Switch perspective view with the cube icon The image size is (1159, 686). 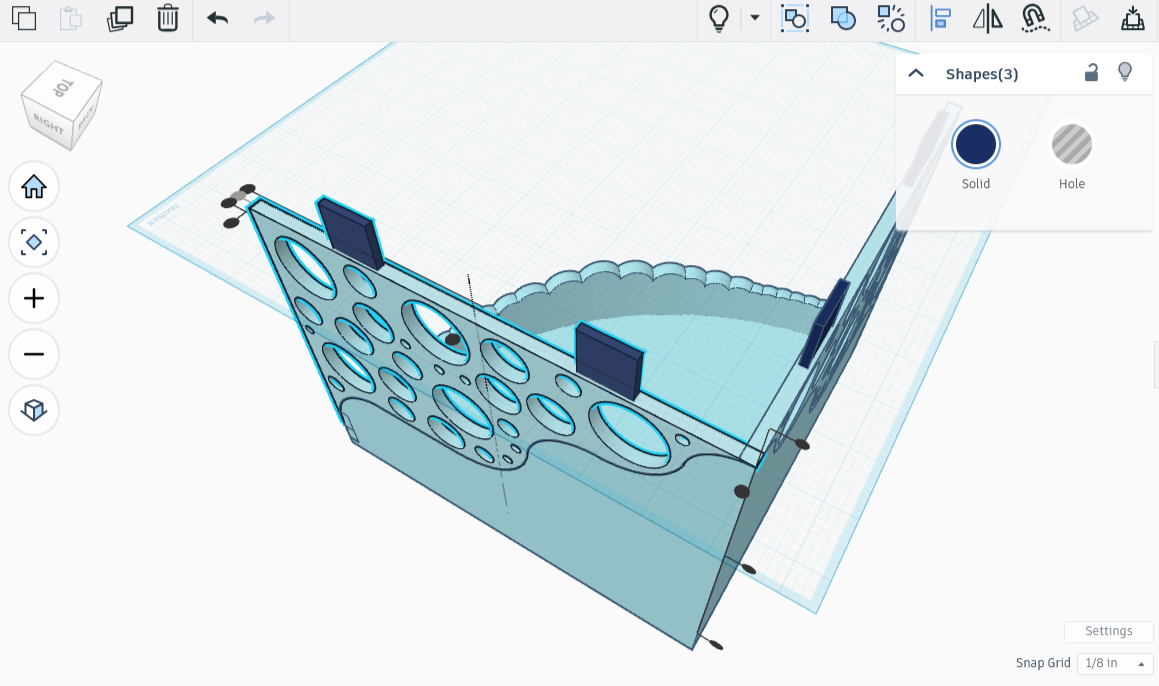(34, 410)
